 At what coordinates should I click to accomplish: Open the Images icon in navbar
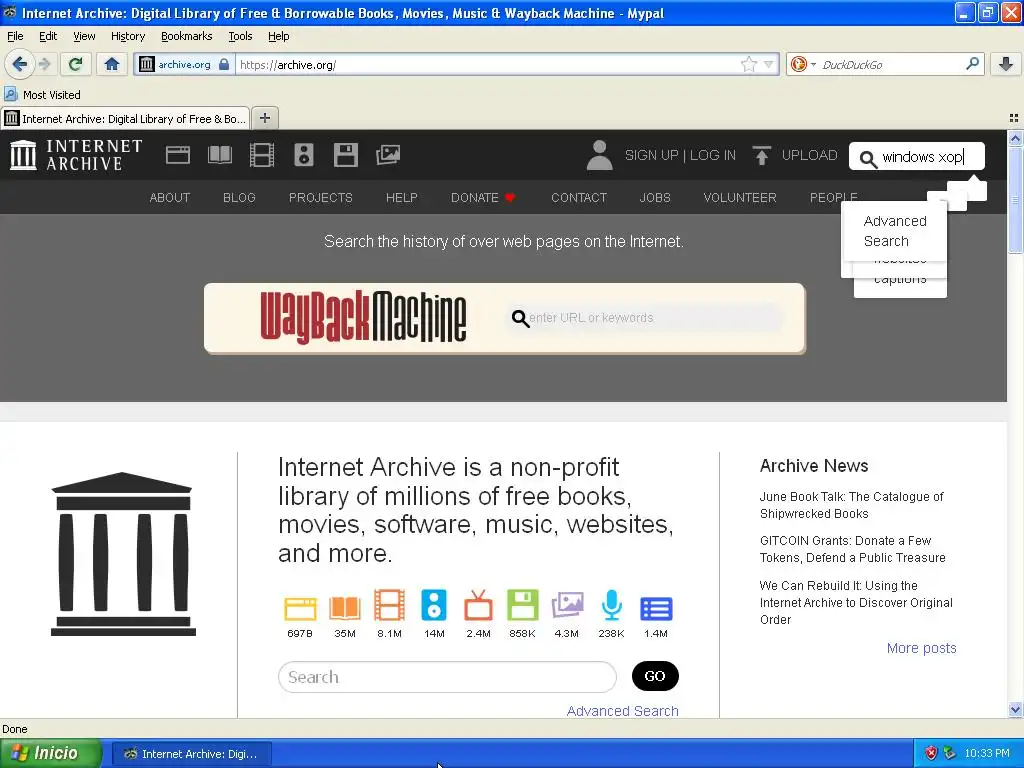click(388, 155)
